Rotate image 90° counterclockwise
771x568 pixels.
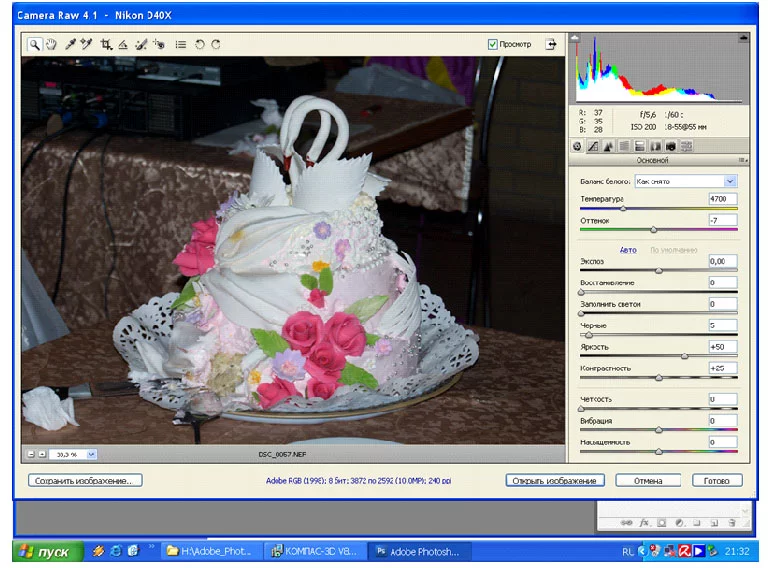pos(199,45)
